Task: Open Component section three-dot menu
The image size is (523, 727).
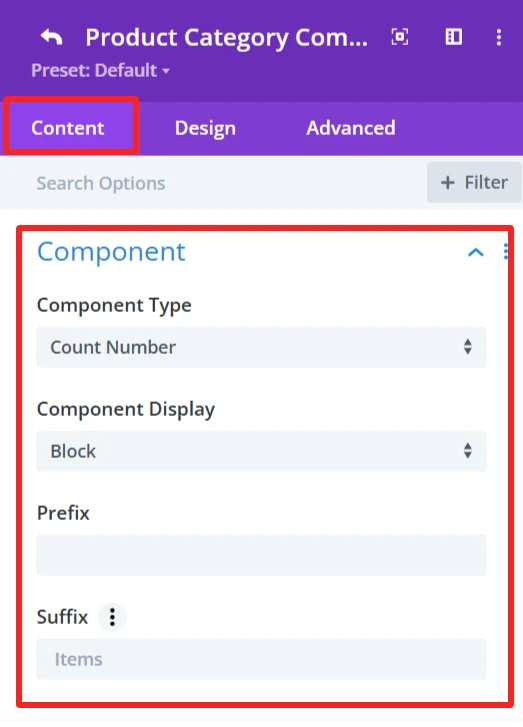Action: [505, 252]
